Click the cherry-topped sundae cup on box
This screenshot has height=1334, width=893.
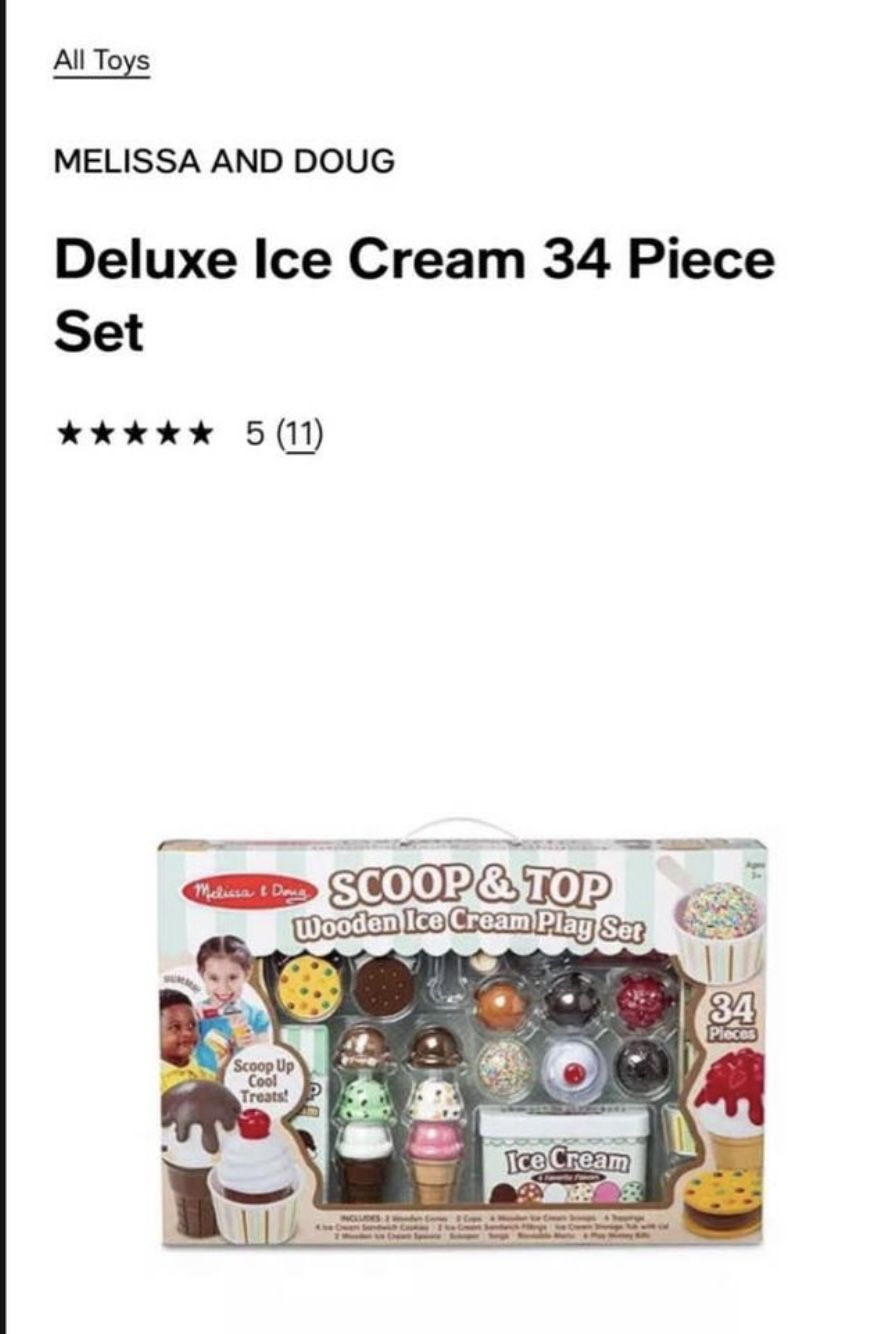pos(256,1177)
